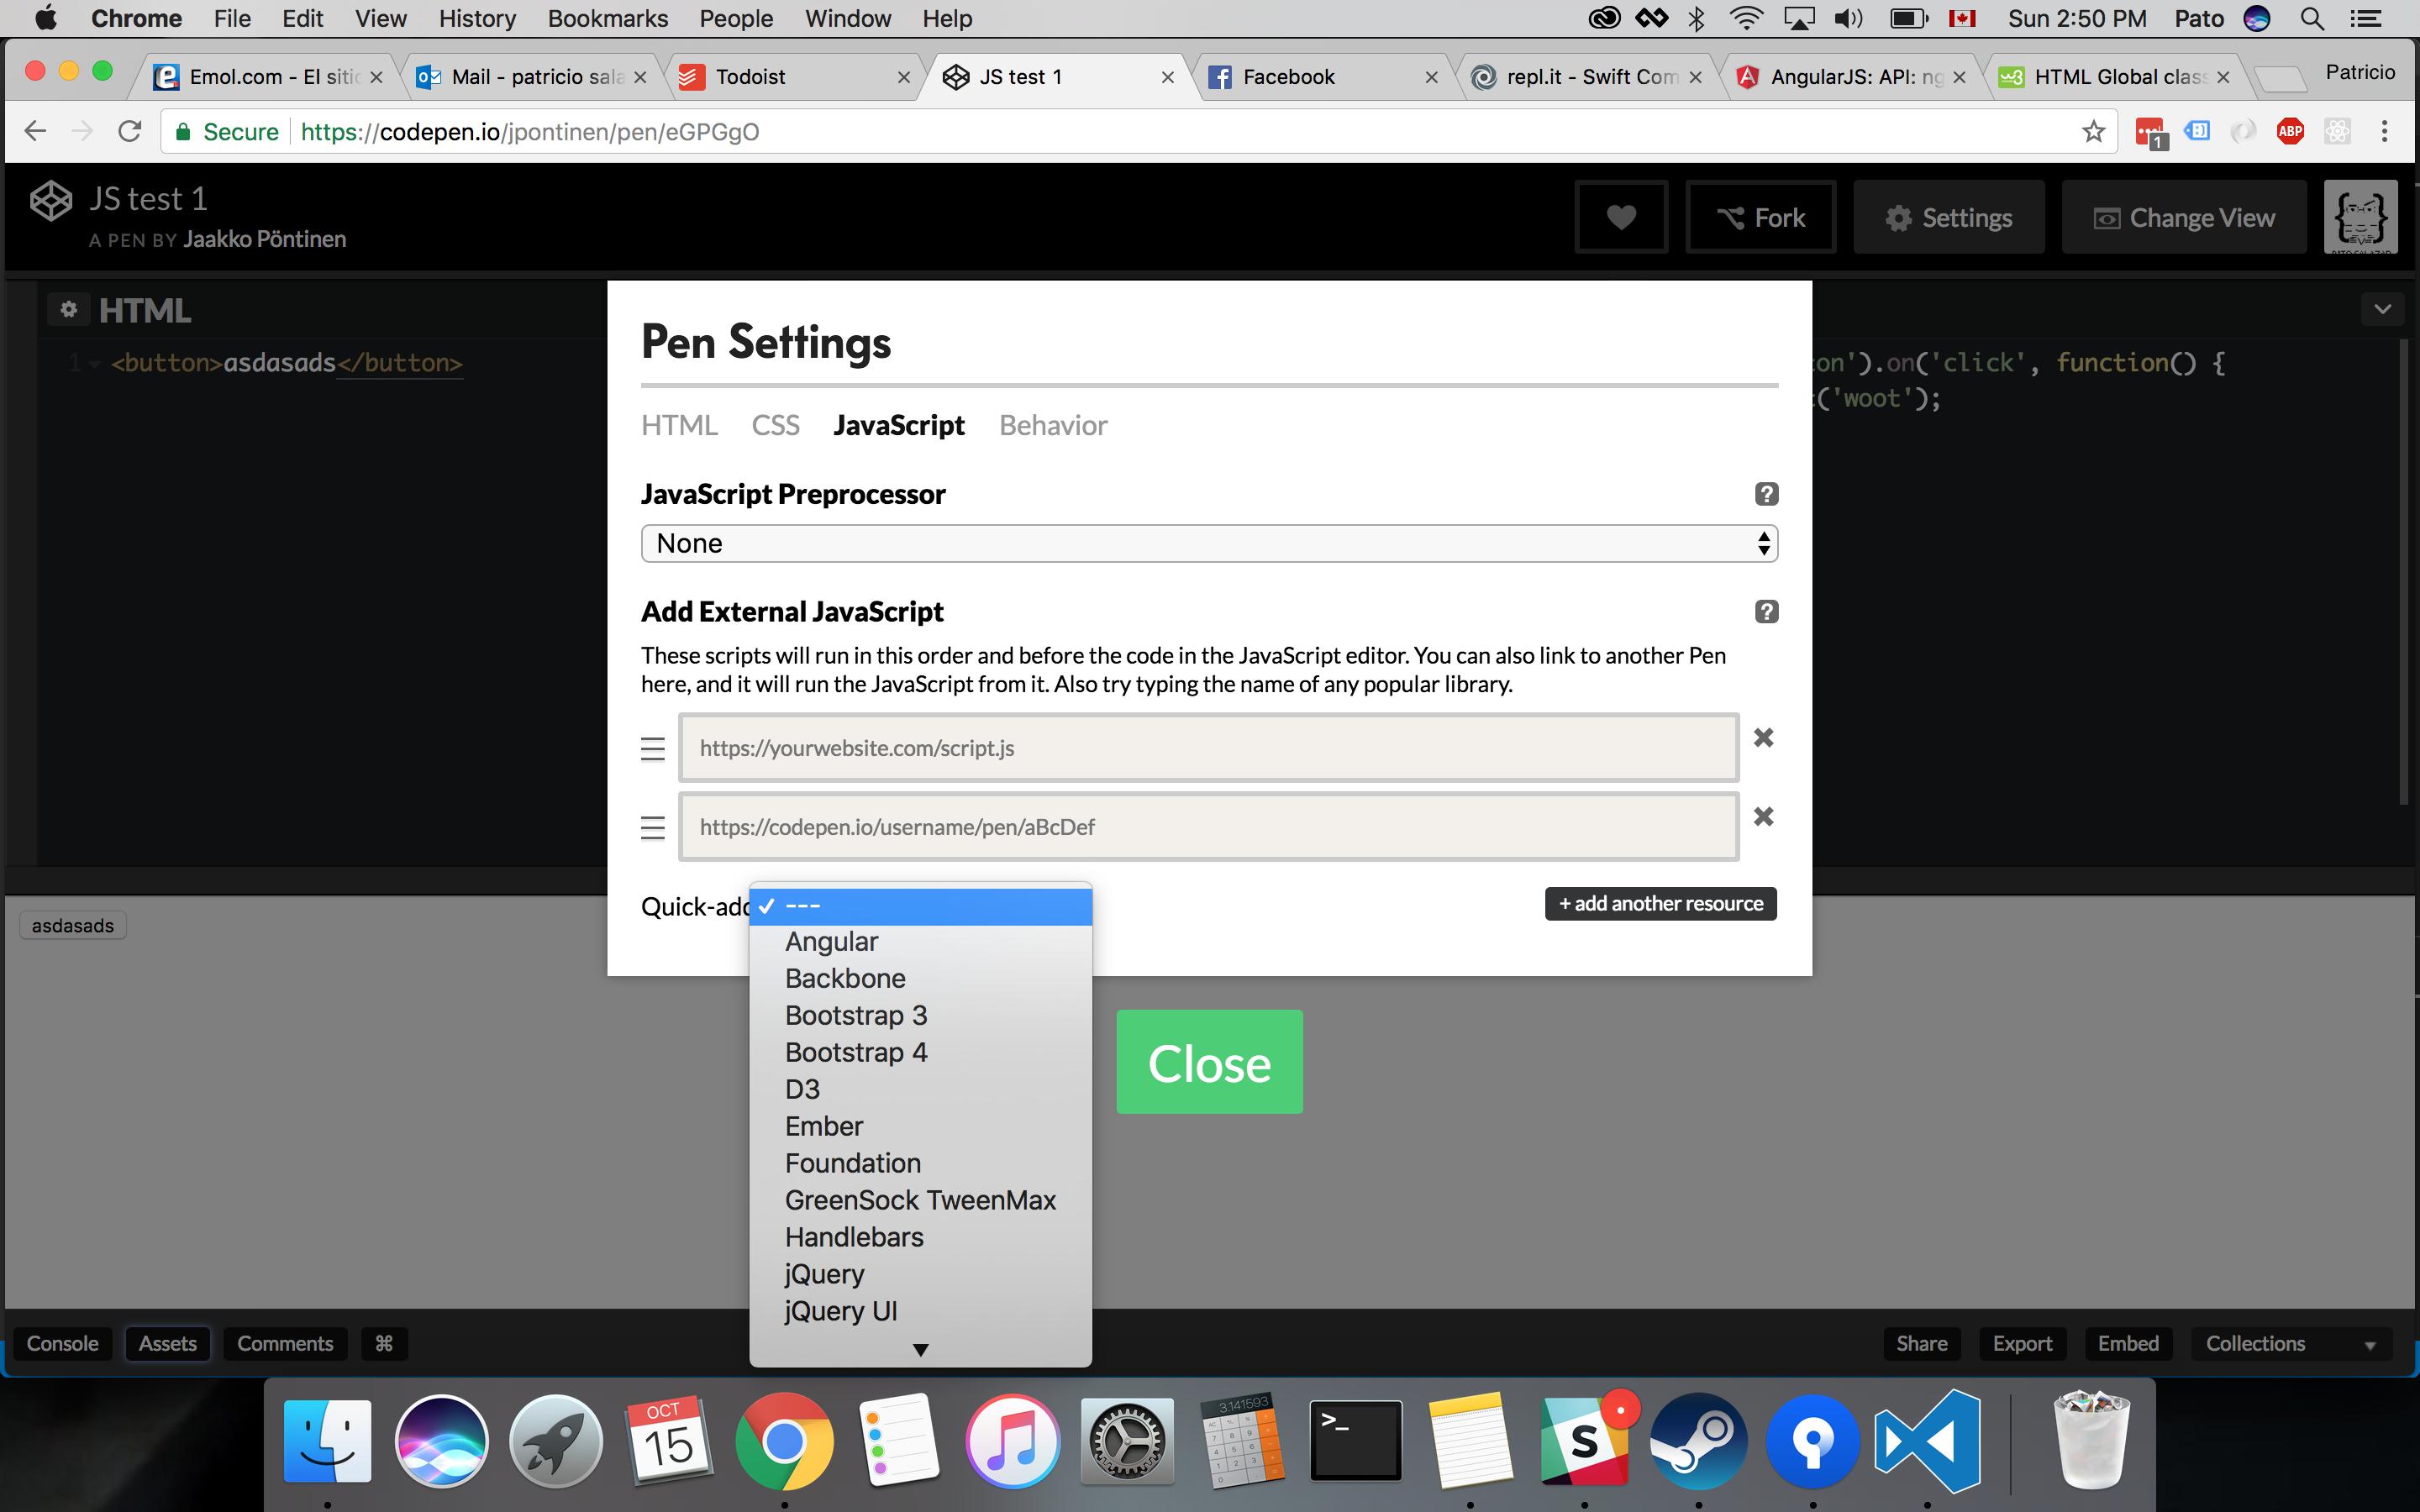The height and width of the screenshot is (1512, 2420).
Task: Select Bootstrap 4 in the Quick-add list
Action: (x=856, y=1052)
